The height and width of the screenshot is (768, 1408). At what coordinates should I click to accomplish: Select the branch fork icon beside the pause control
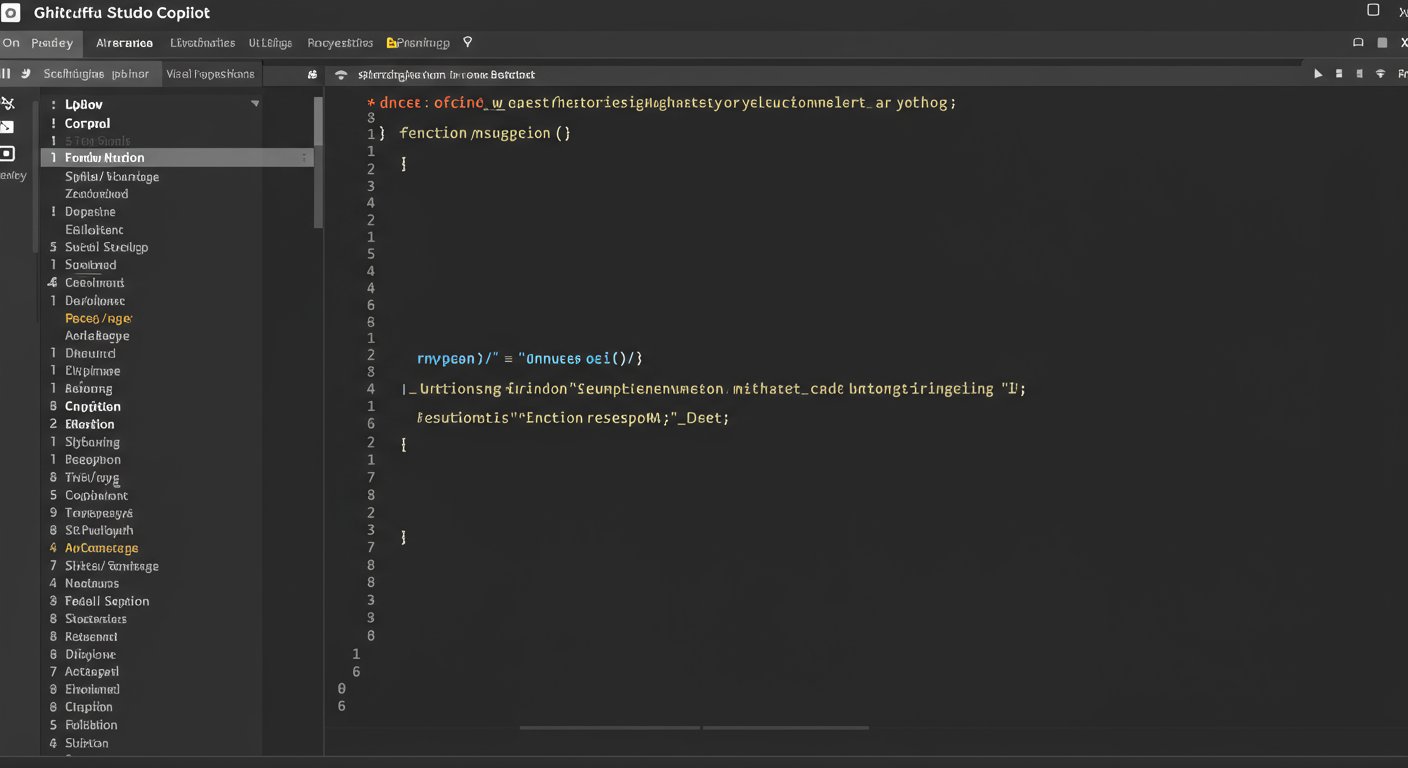click(x=24, y=73)
